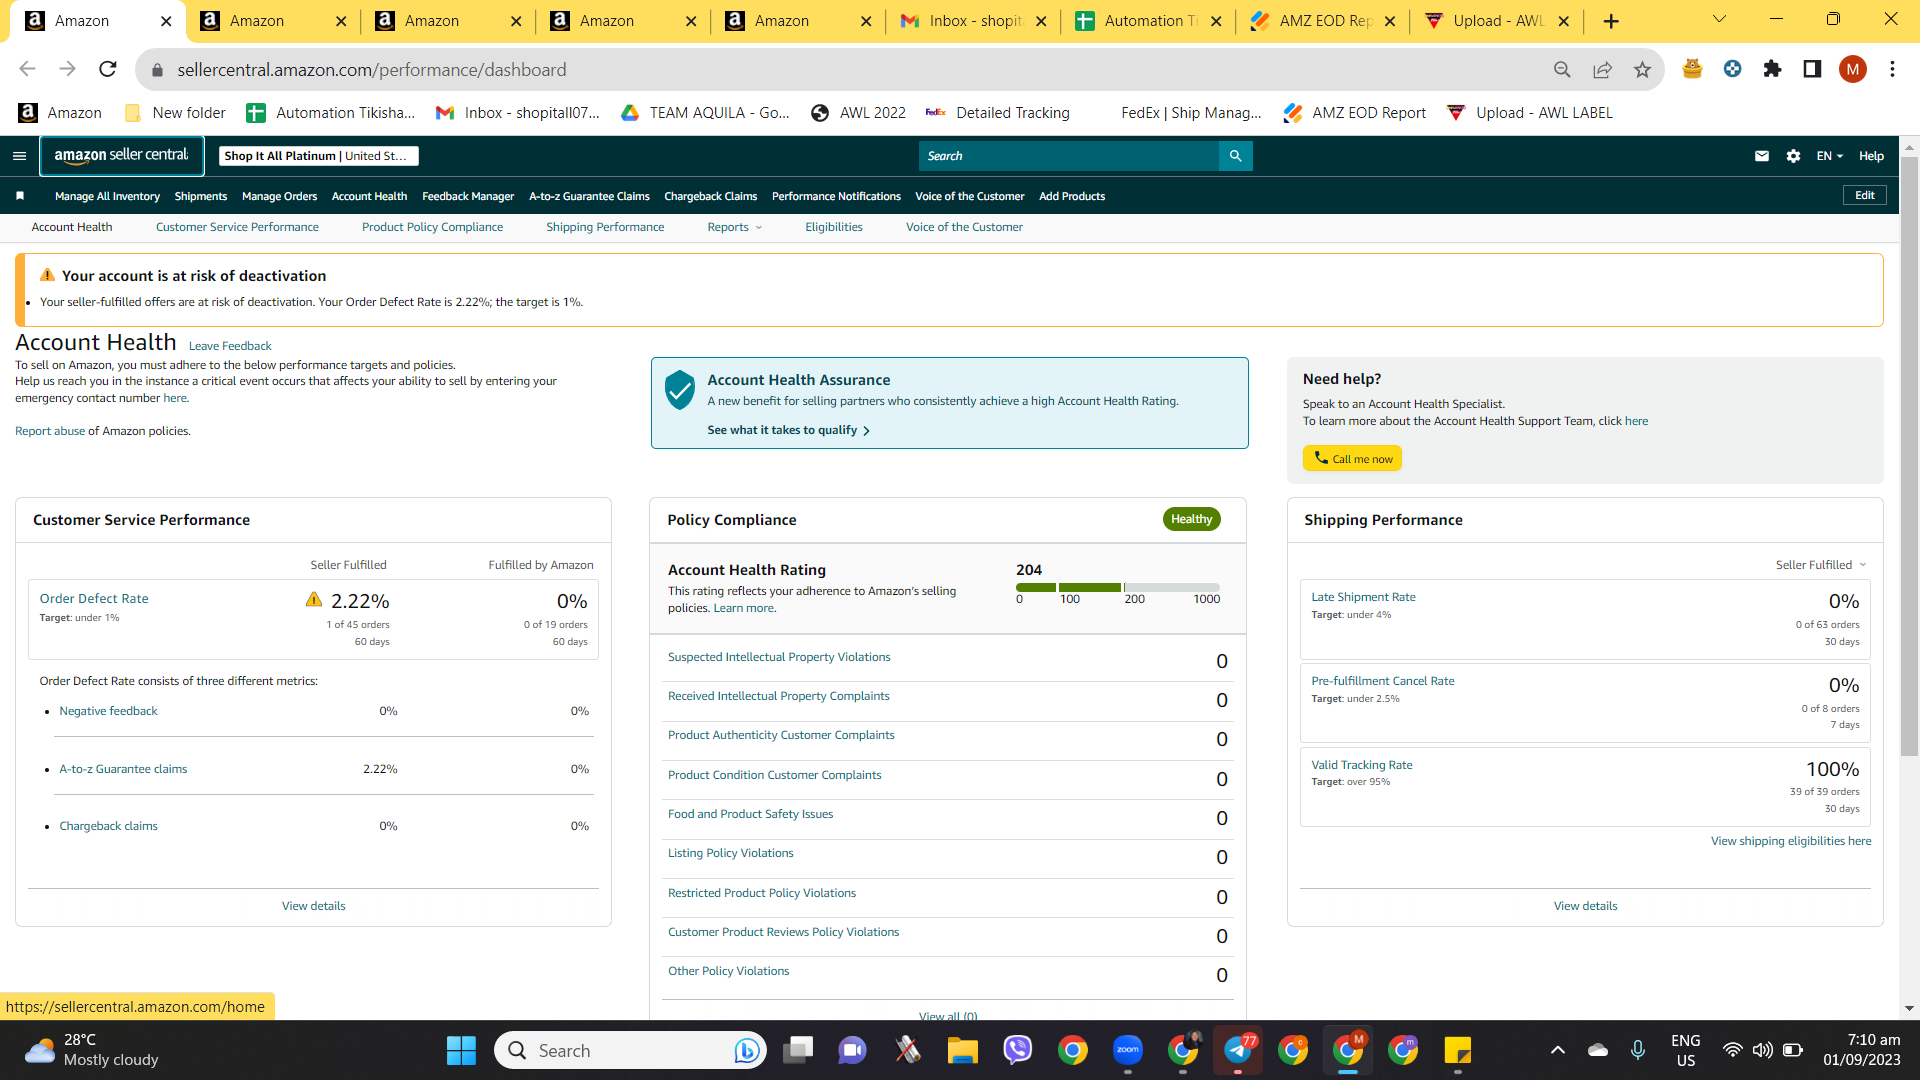Open Late Shipment Rate link

(1363, 597)
